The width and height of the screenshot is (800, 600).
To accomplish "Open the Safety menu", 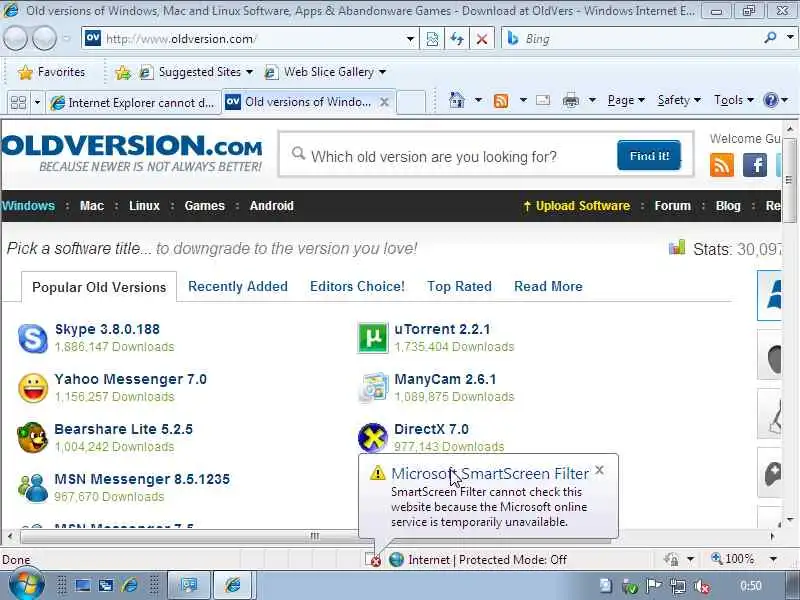I will pos(679,100).
